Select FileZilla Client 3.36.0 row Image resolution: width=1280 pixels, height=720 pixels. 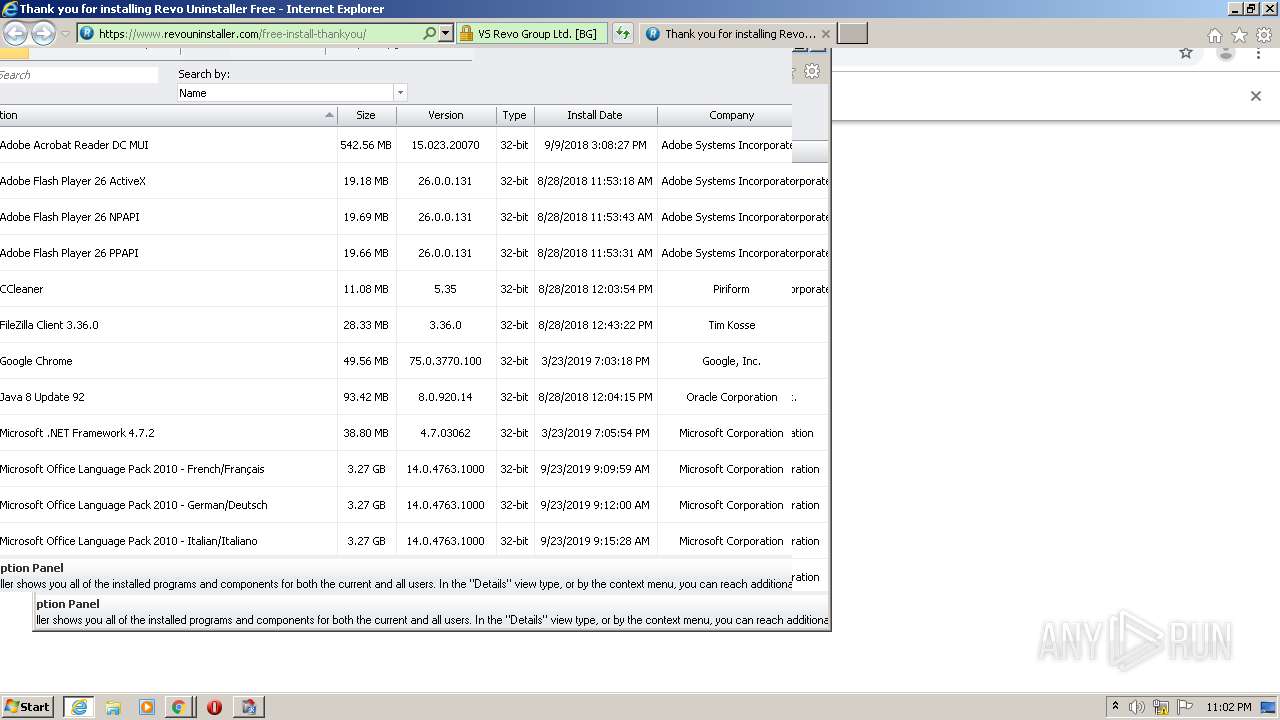(x=396, y=325)
